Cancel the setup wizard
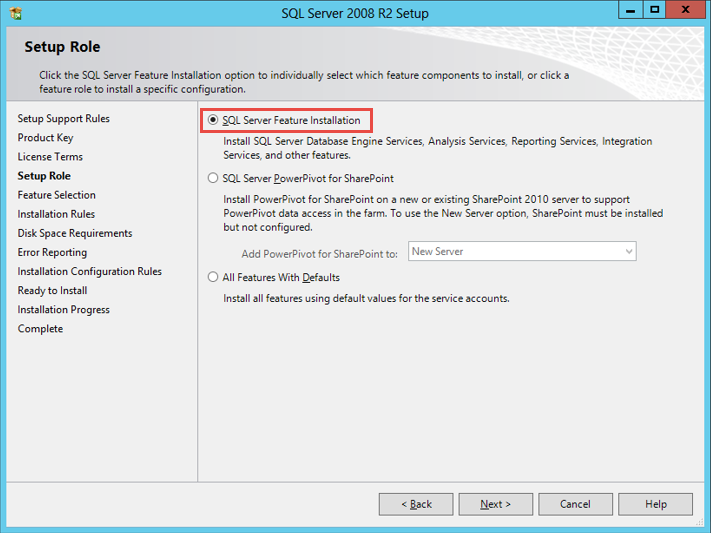Image resolution: width=711 pixels, height=533 pixels. (575, 504)
